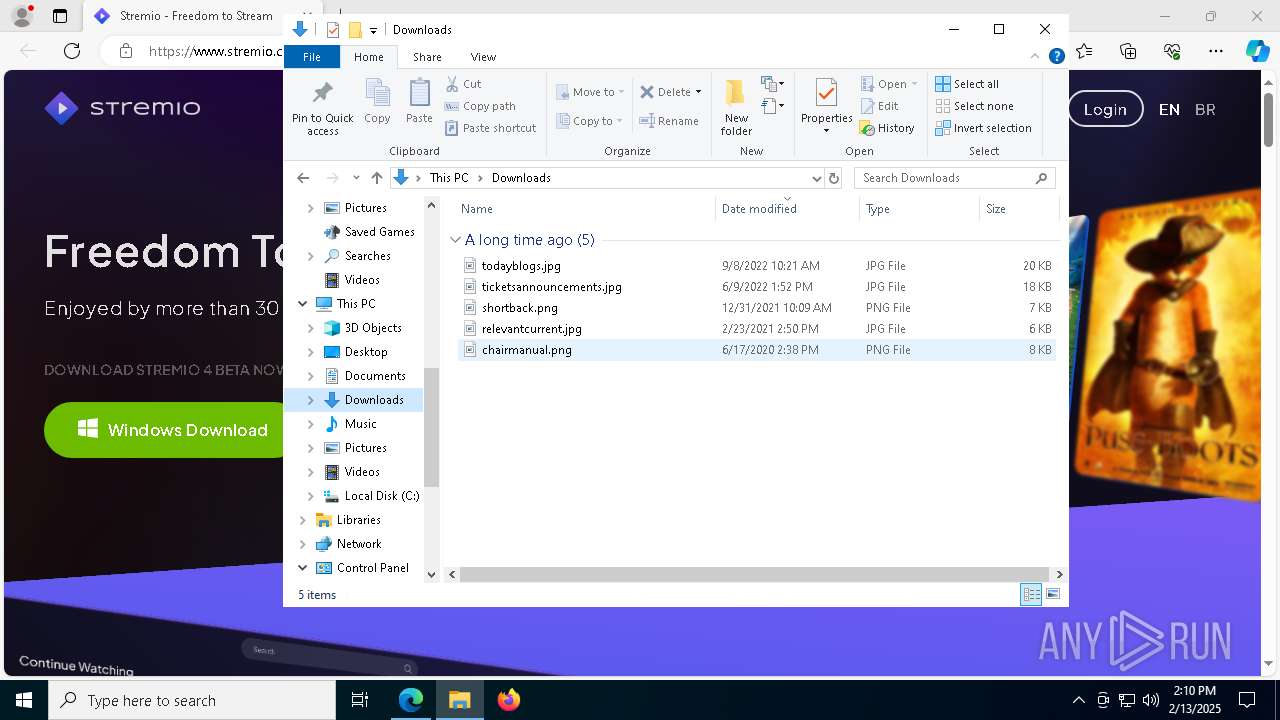Click Select all in the ribbon
This screenshot has height=720, width=1280.
(x=967, y=84)
